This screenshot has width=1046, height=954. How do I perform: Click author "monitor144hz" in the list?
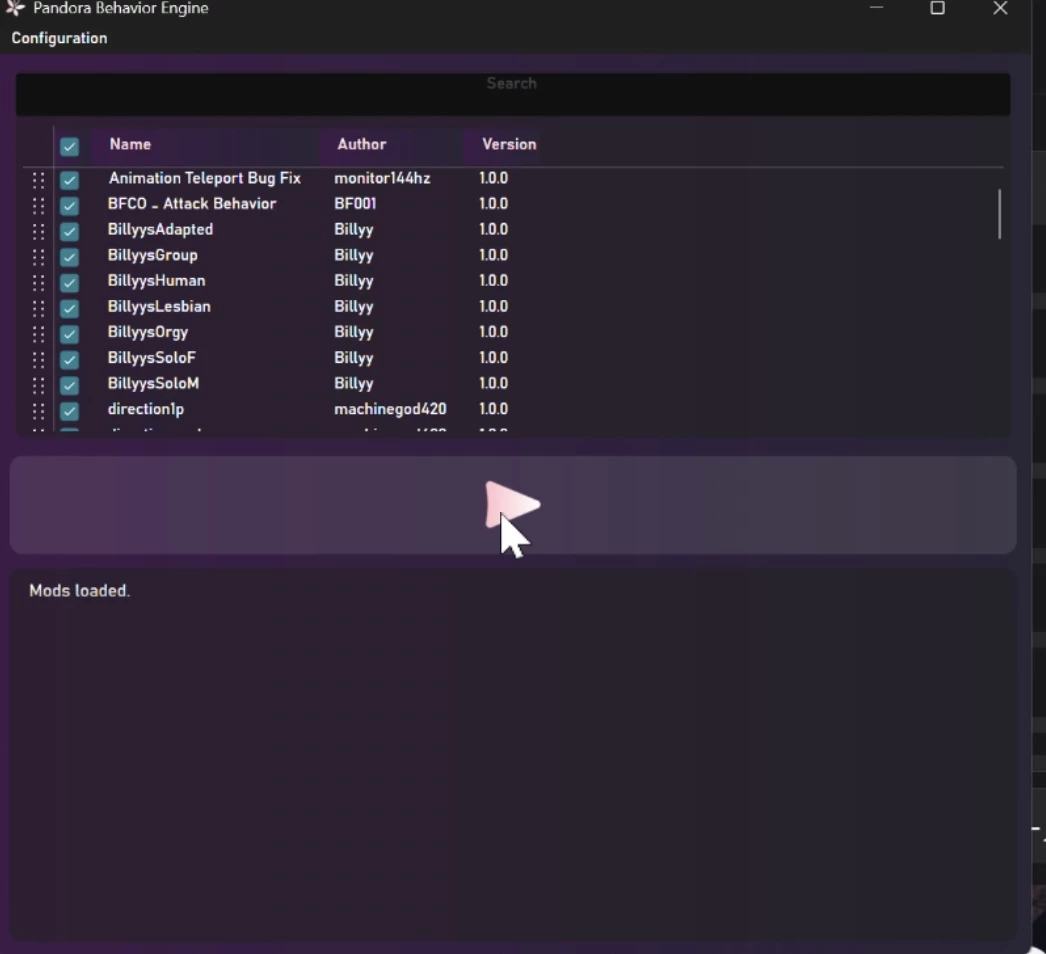382,178
